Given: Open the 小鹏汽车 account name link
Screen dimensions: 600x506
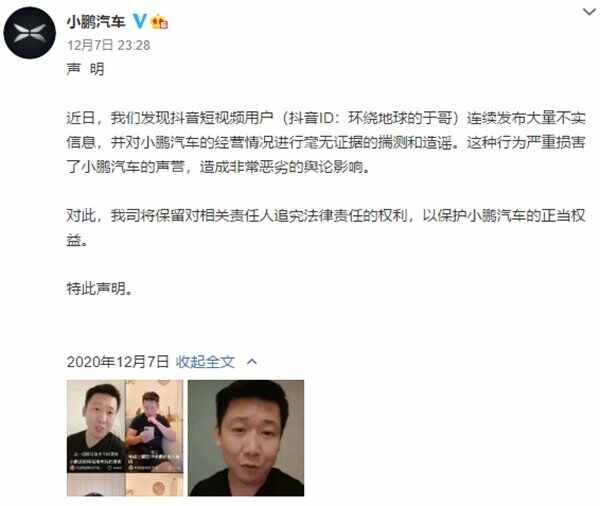Looking at the screenshot, I should tap(96, 21).
